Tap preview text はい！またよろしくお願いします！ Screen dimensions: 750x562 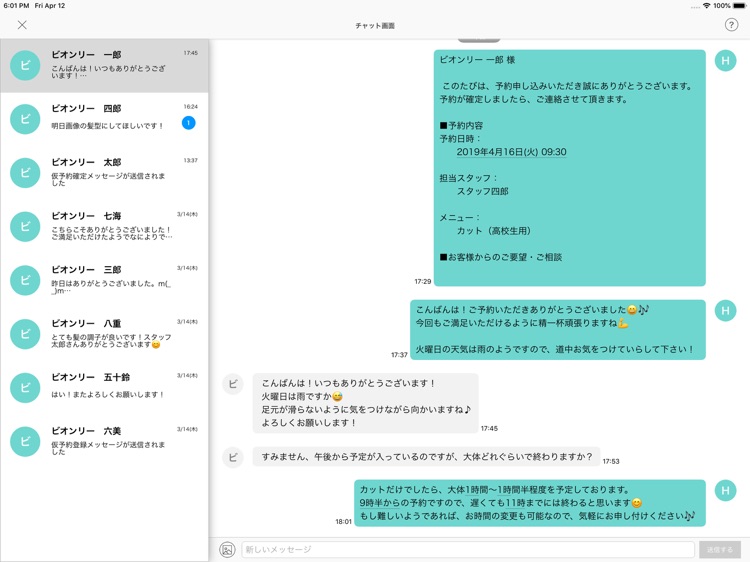(108, 395)
